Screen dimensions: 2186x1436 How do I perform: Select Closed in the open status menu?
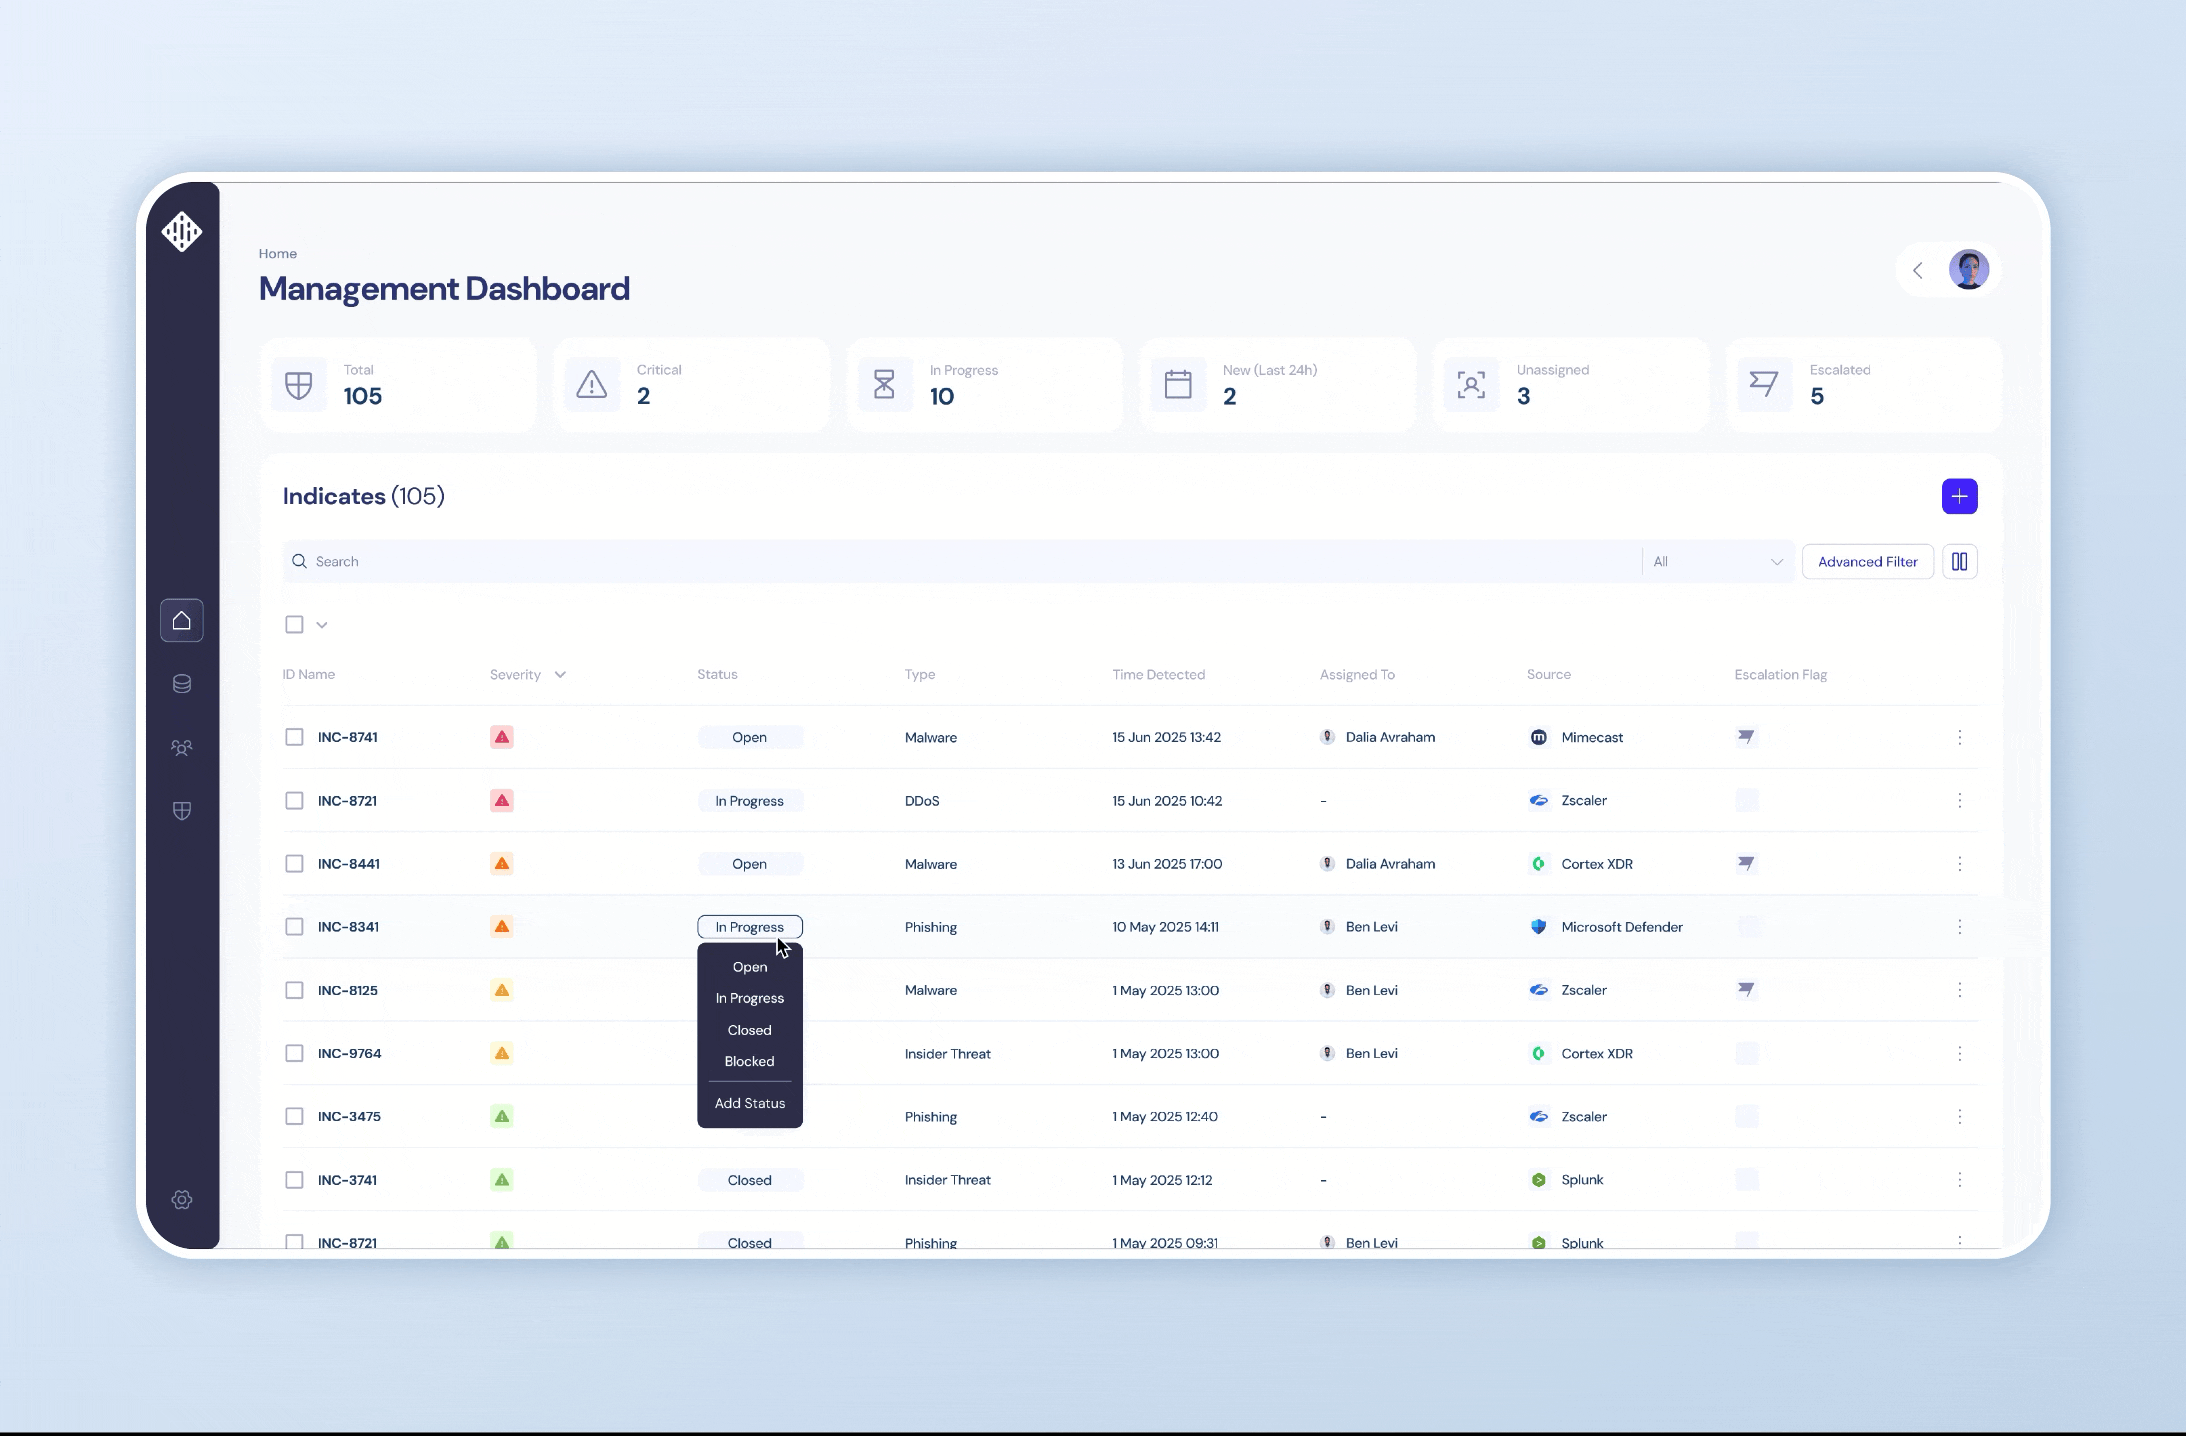[x=748, y=1030]
